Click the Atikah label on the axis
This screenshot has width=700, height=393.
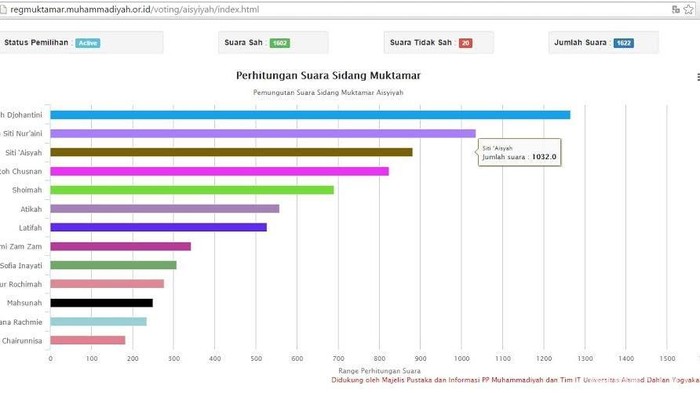[31, 209]
